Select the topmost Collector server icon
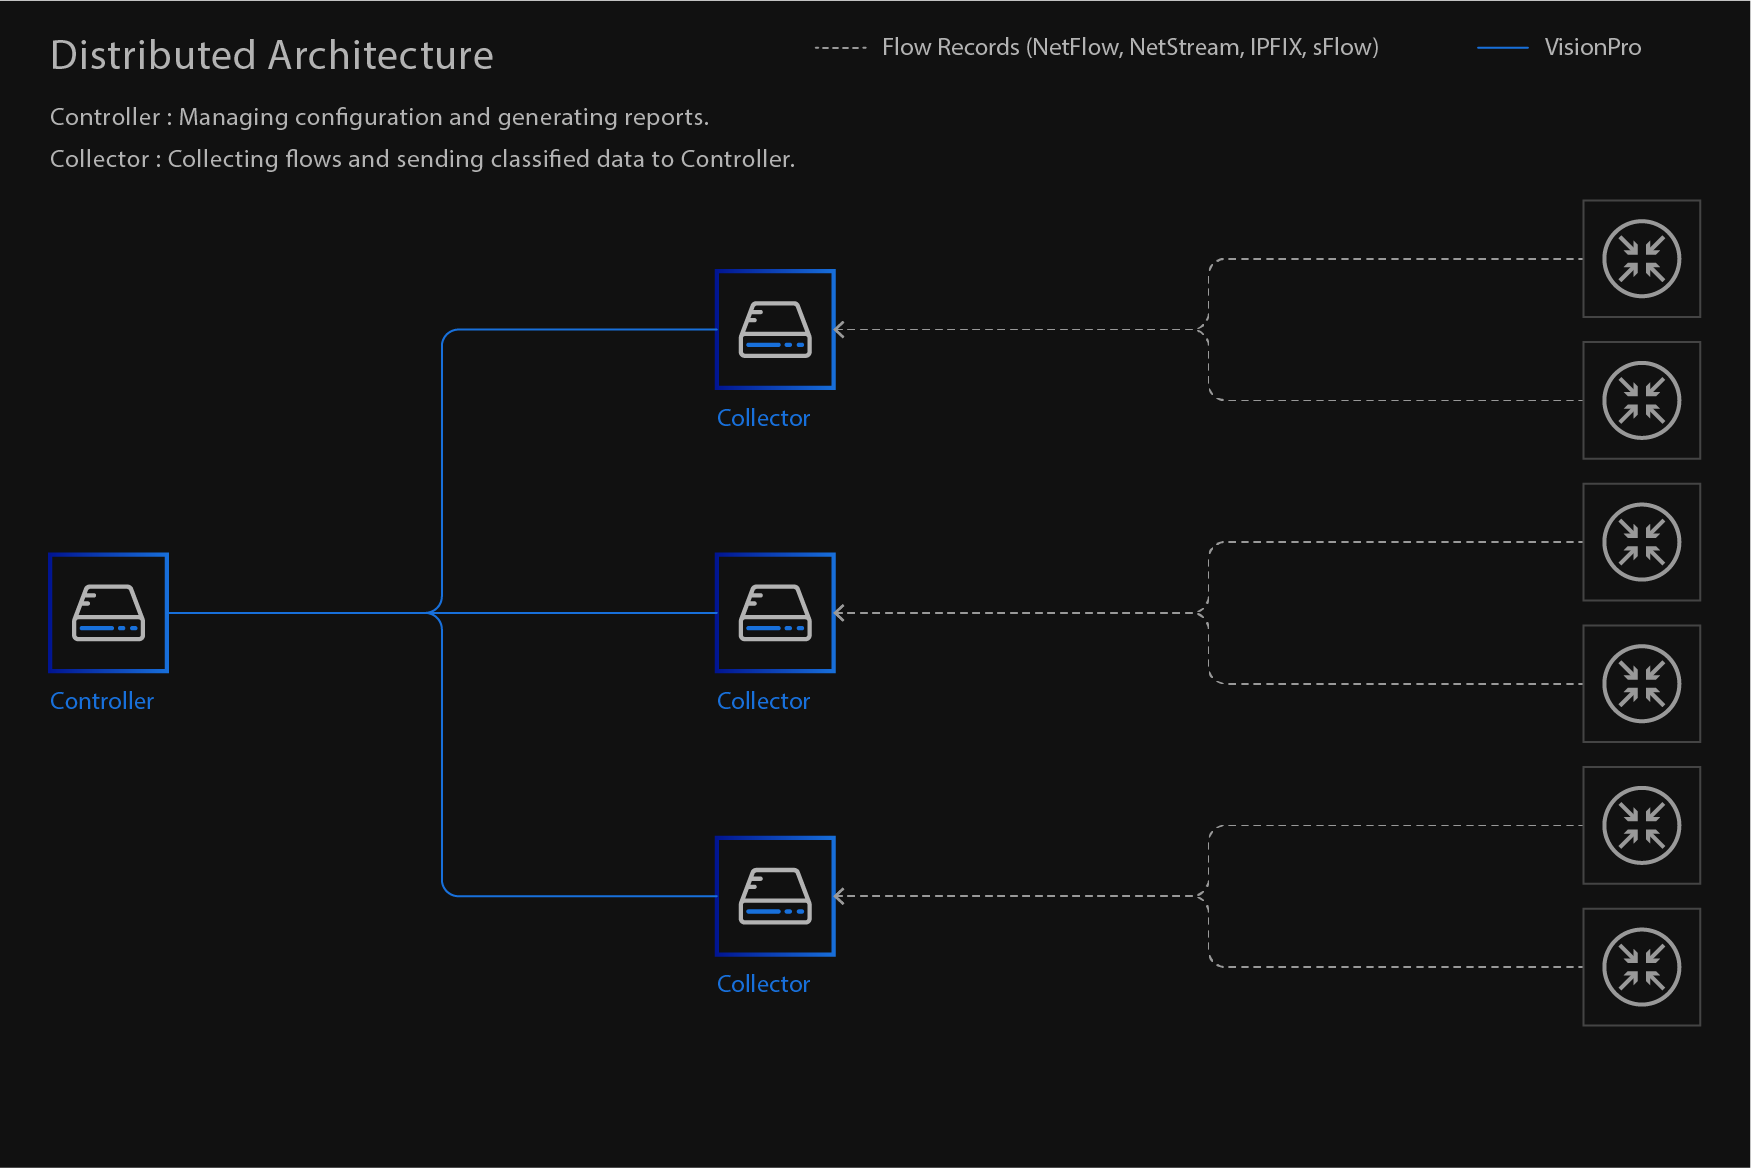 pos(775,329)
